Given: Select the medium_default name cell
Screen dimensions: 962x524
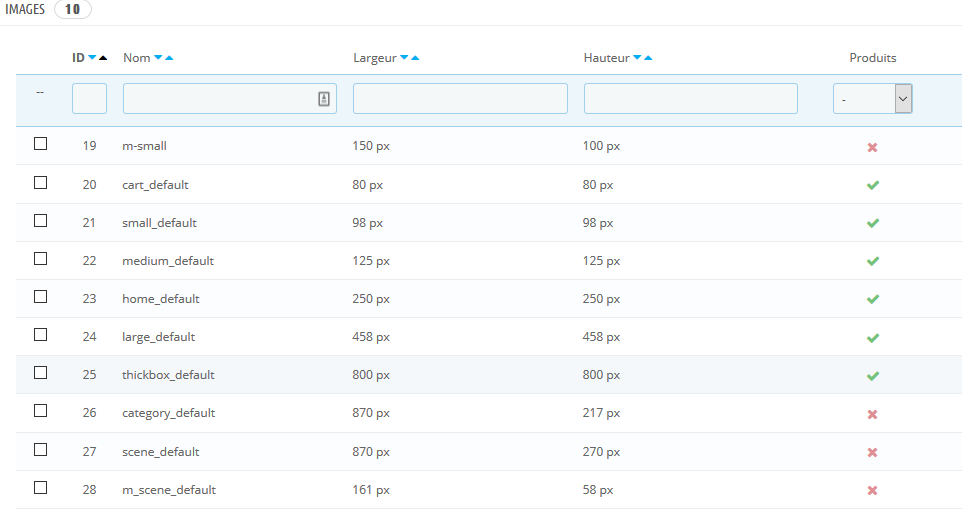Looking at the screenshot, I should pos(168,261).
